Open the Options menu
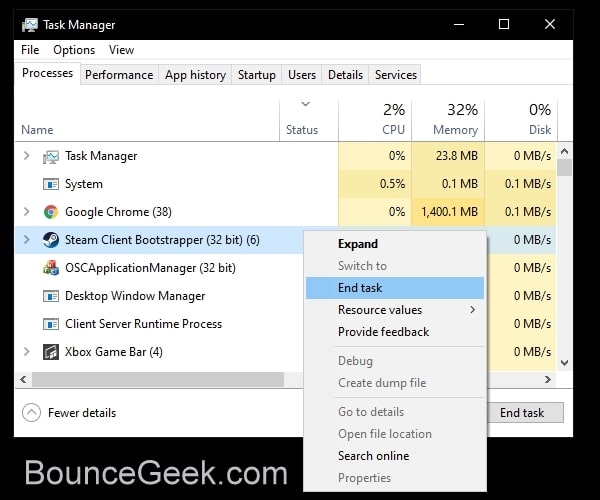600x500 pixels. 74,50
